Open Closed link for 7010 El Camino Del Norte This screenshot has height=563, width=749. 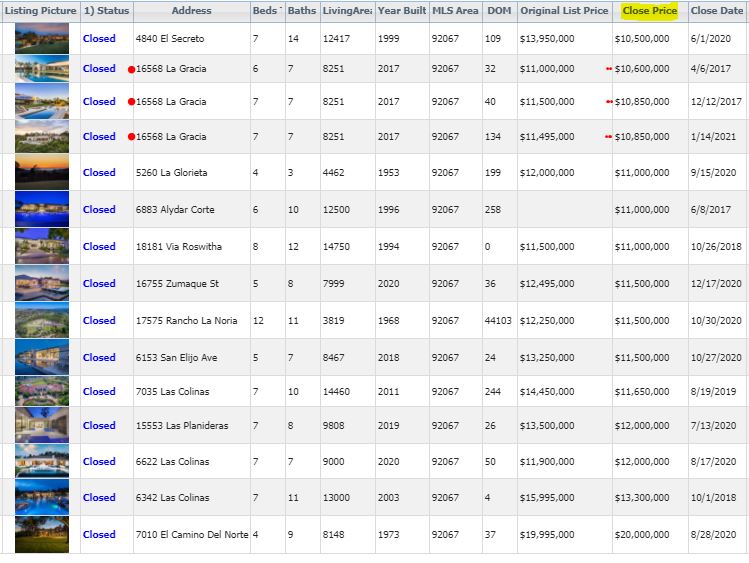tap(99, 535)
